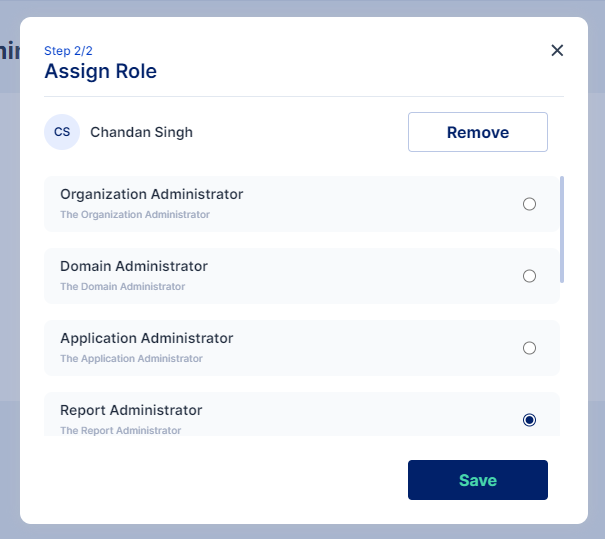Screen dimensions: 605x539
Task: Click the Chandan Singh user name
Action: (141, 132)
